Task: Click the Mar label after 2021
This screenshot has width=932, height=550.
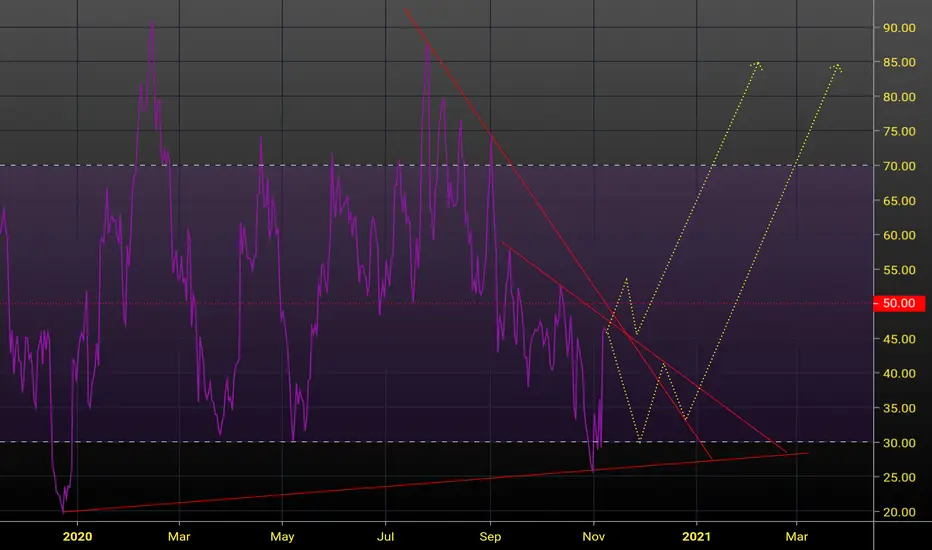Action: pyautogui.click(x=796, y=536)
